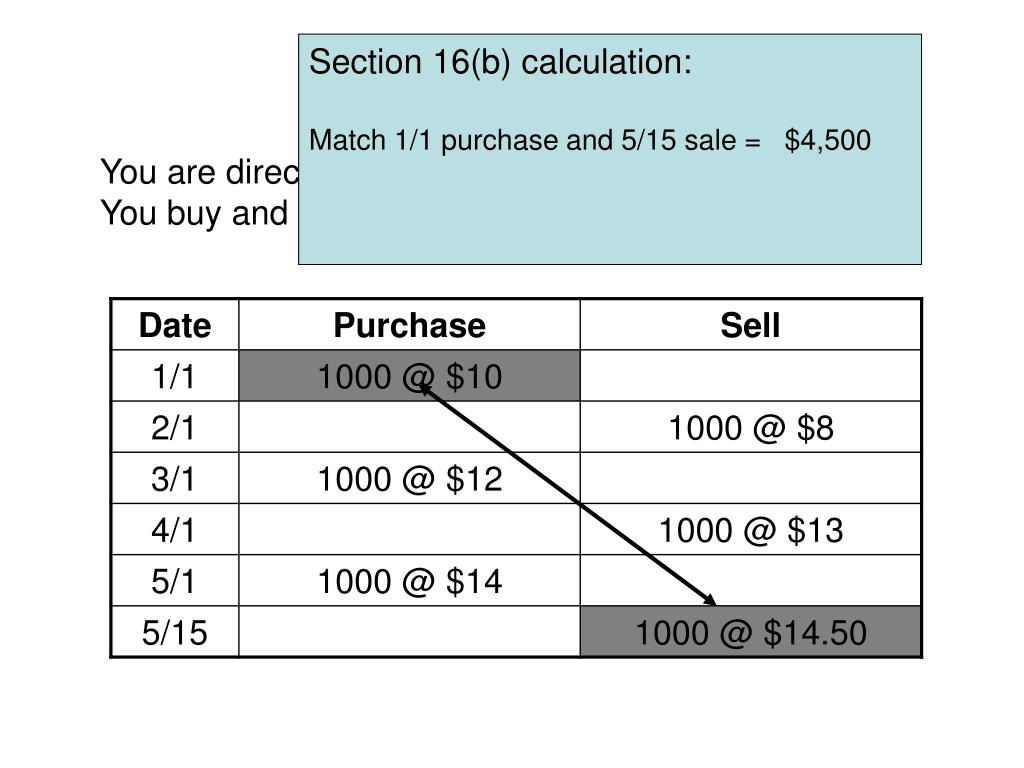The width and height of the screenshot is (1024, 768).
Task: Click the Purchase column header
Action: (x=409, y=325)
